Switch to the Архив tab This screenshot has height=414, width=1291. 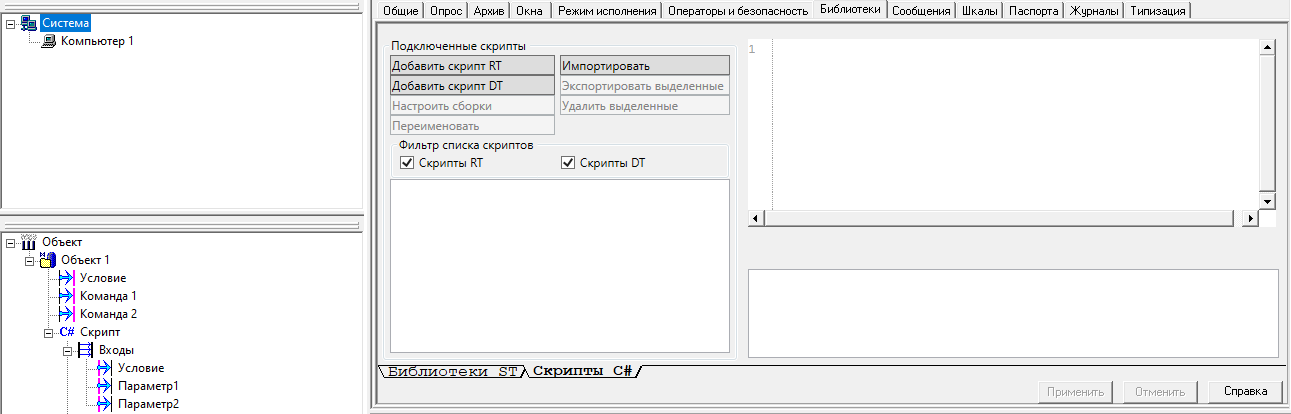coord(490,11)
